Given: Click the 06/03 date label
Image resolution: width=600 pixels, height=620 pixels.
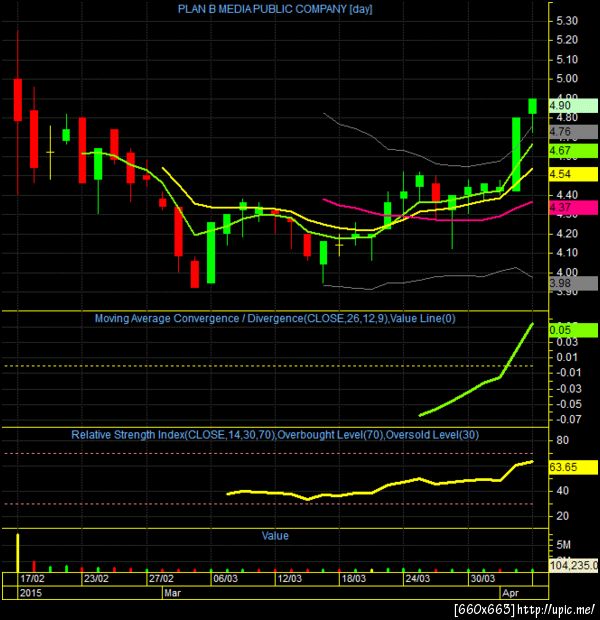Looking at the screenshot, I should tap(225, 579).
